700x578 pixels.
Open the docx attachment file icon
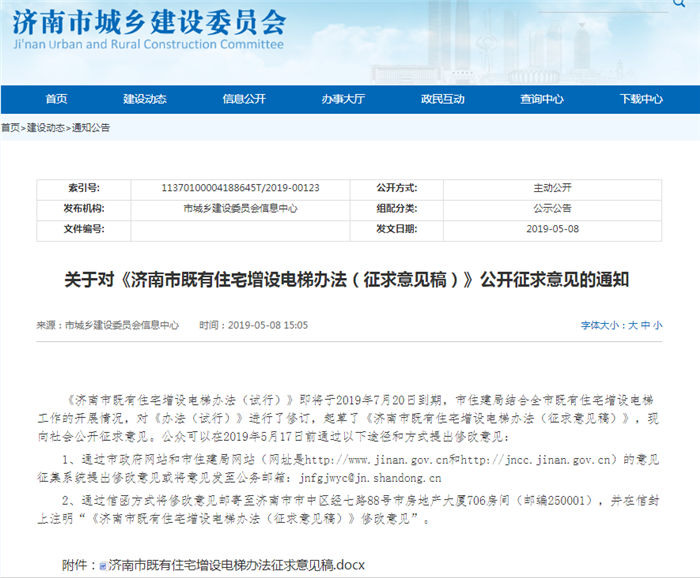coord(103,566)
